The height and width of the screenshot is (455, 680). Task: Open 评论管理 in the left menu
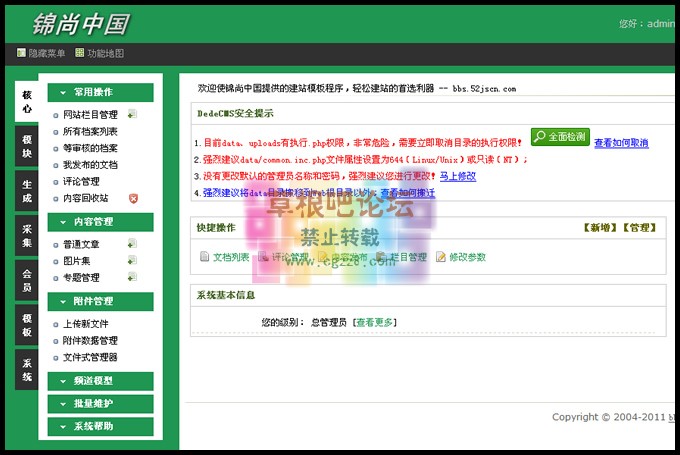[81, 181]
